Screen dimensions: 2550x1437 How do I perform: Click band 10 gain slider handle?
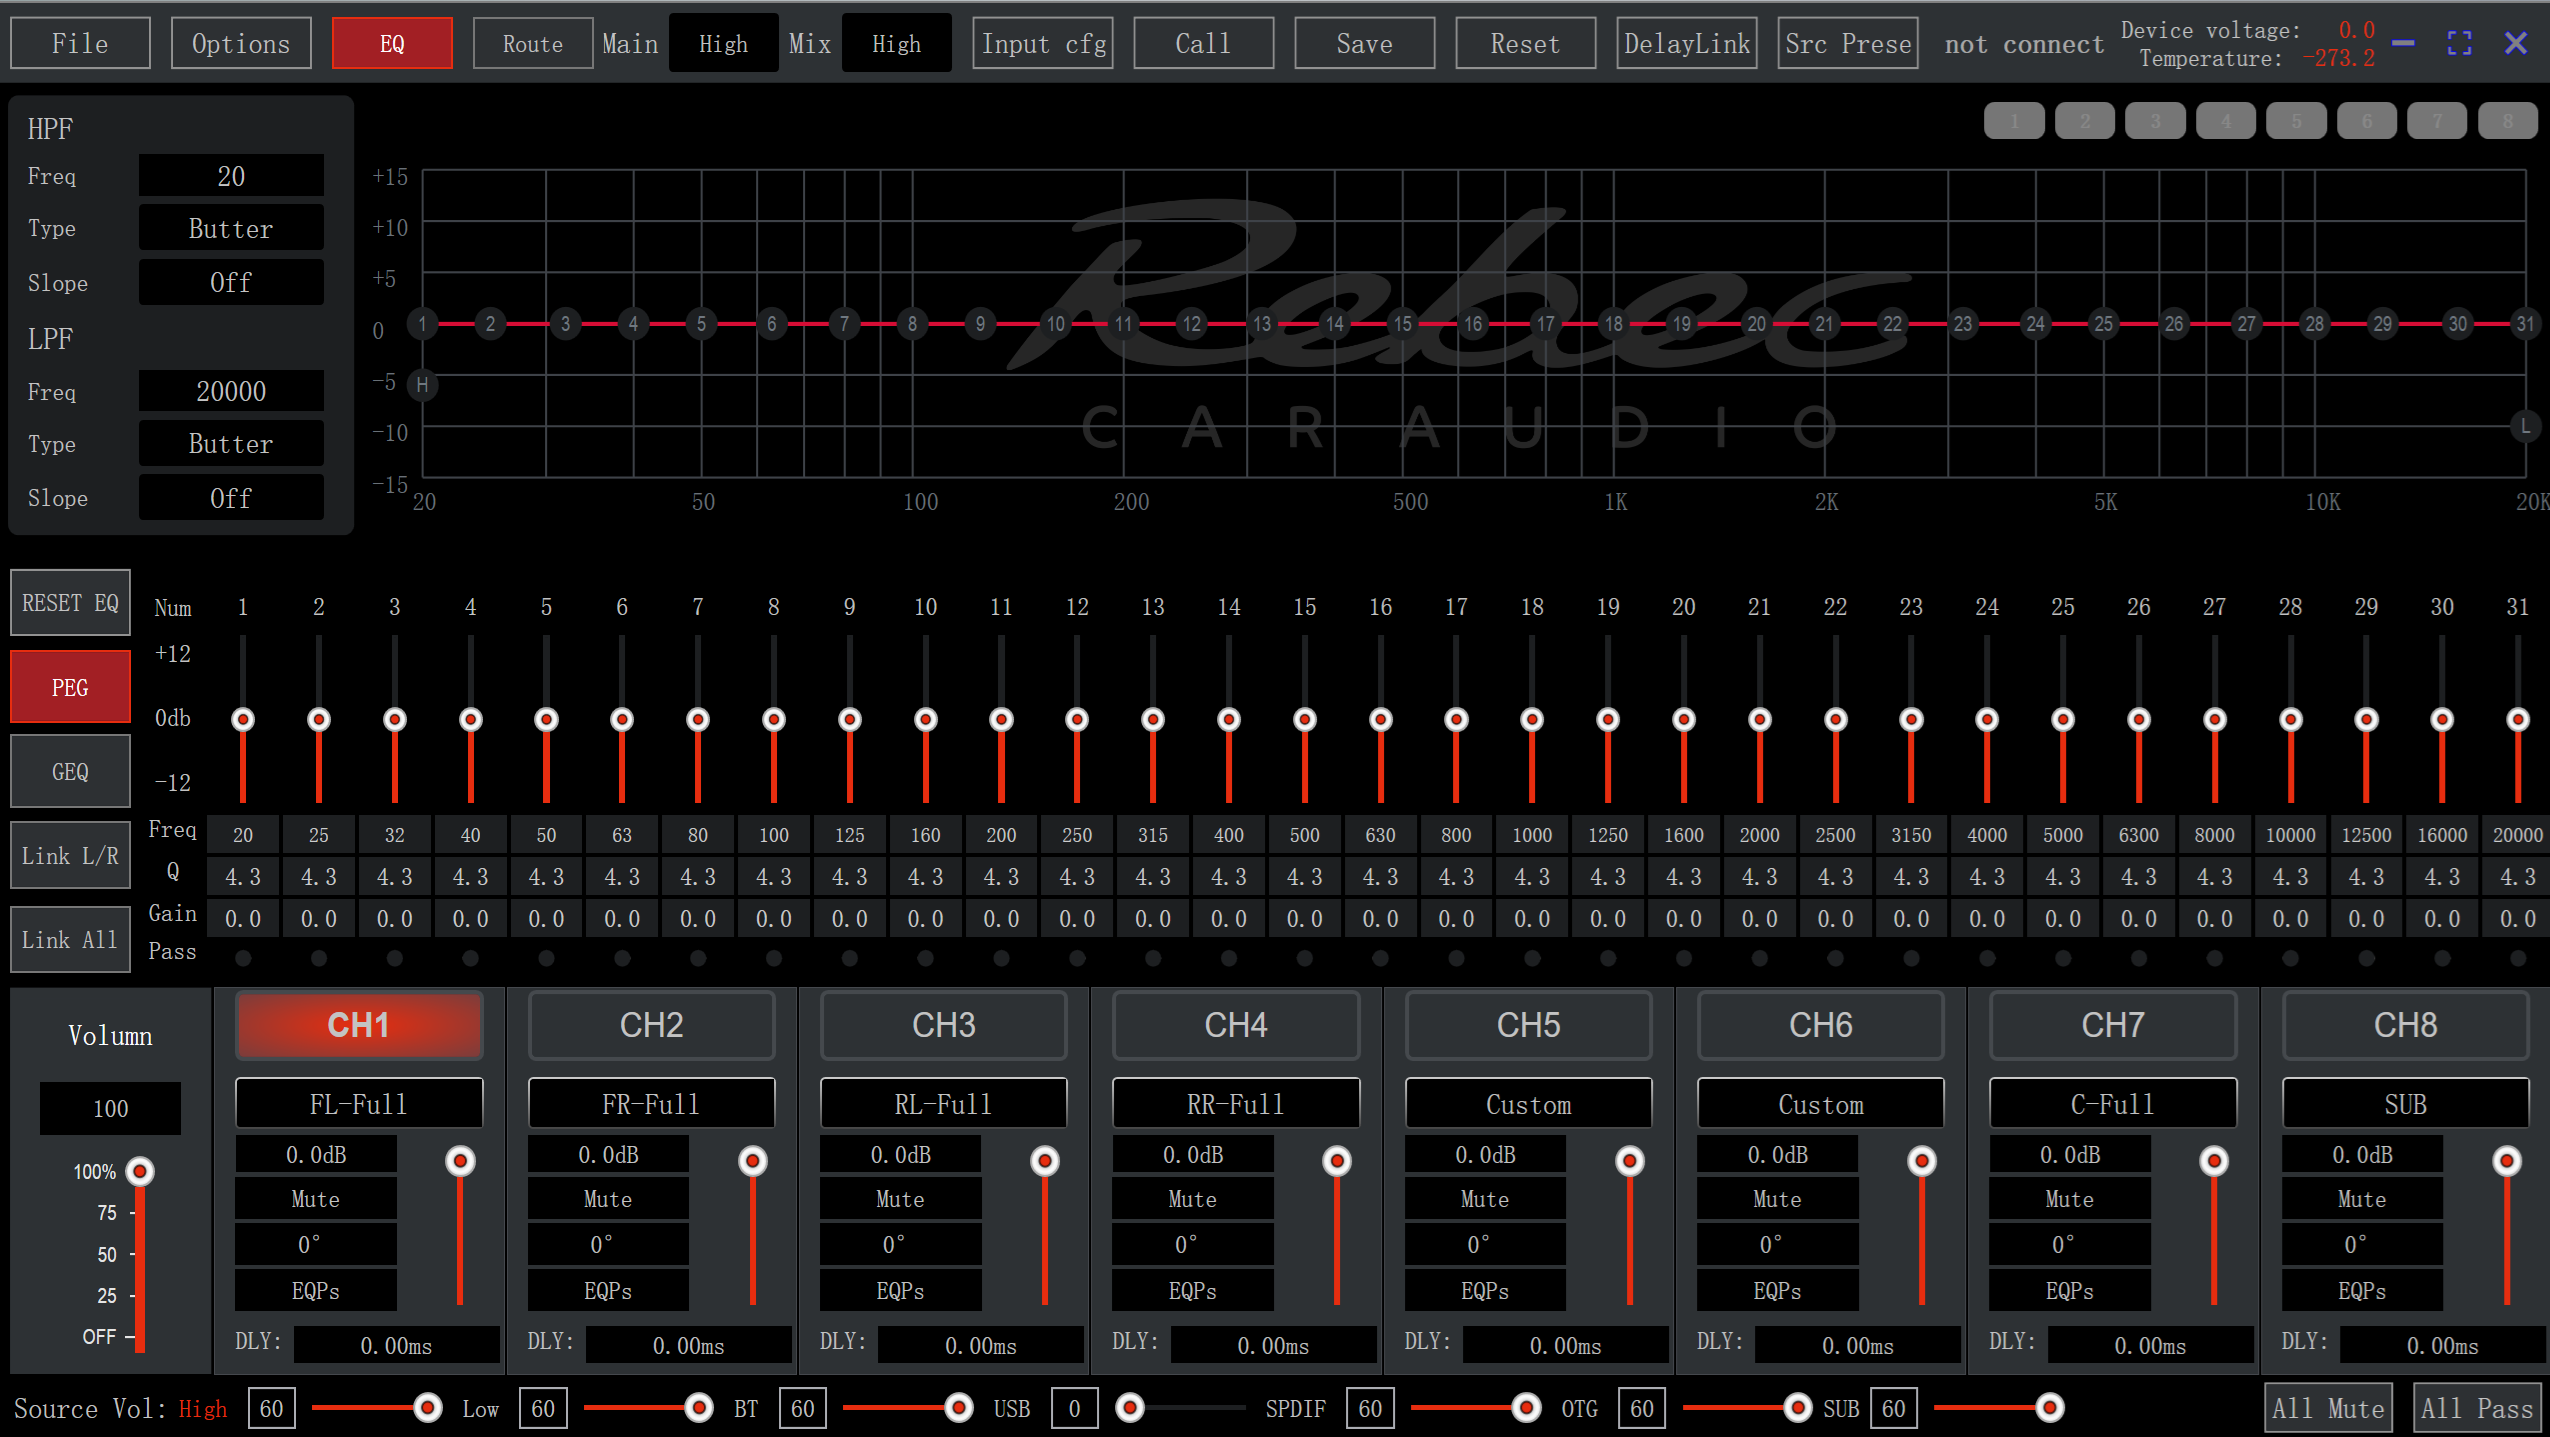click(x=925, y=719)
